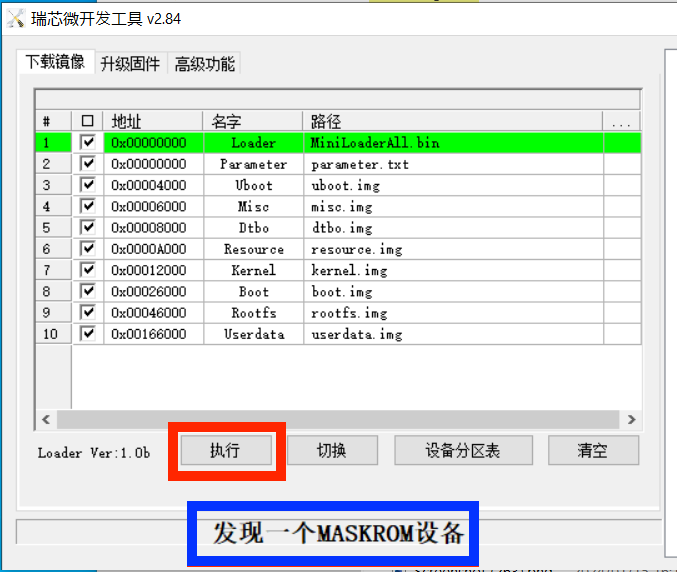Click the 清空 button
677x572 pixels.
[593, 450]
